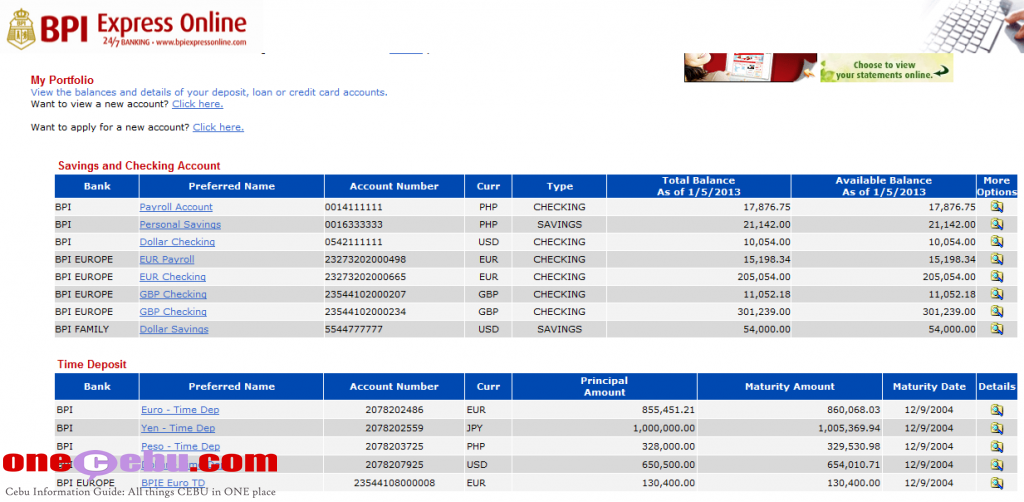This screenshot has width=1024, height=502.
Task: Select maturity amount 654,010.71
Action: [853, 465]
